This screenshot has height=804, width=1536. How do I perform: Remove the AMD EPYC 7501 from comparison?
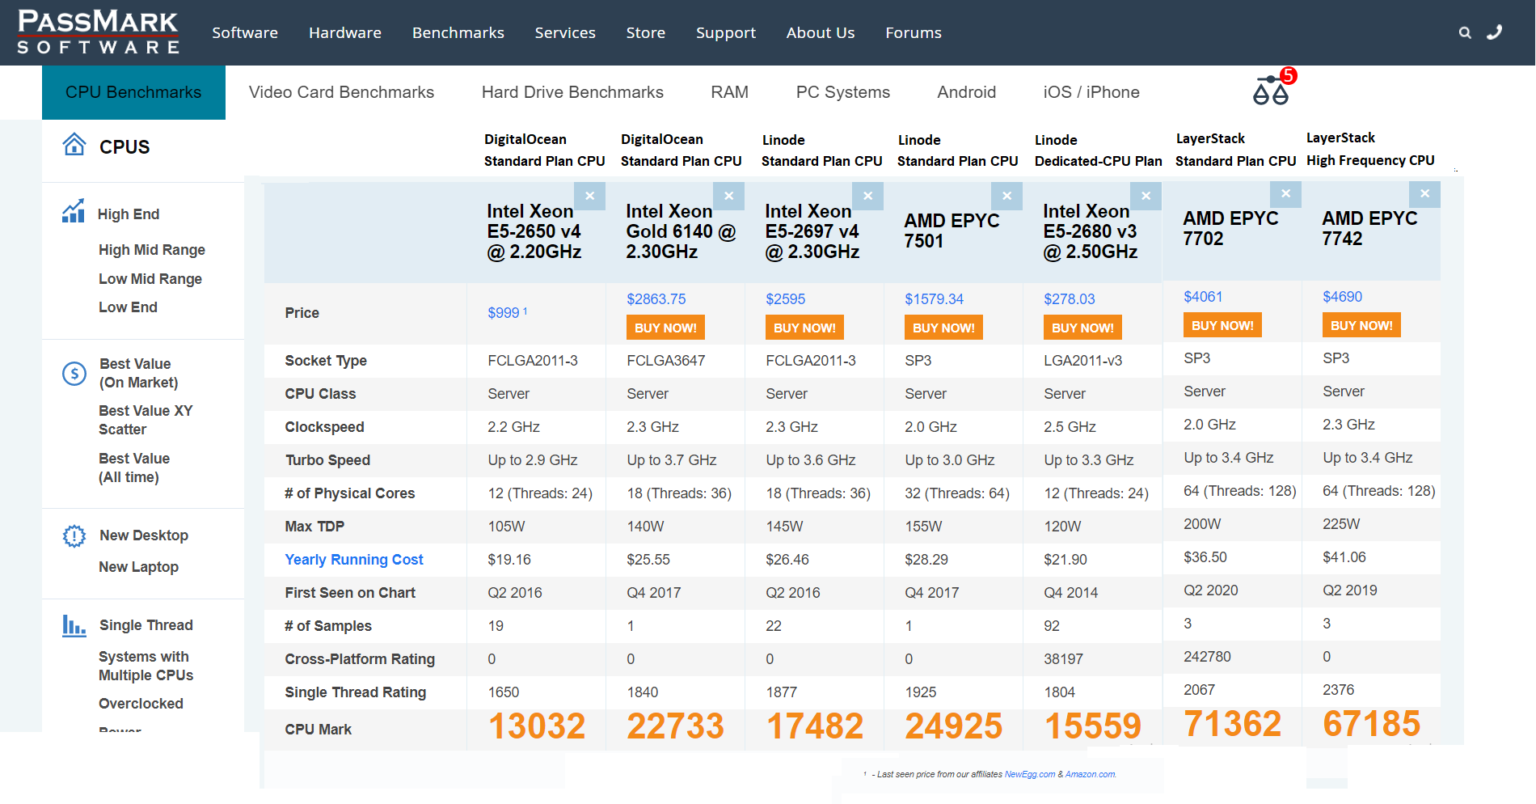1007,196
